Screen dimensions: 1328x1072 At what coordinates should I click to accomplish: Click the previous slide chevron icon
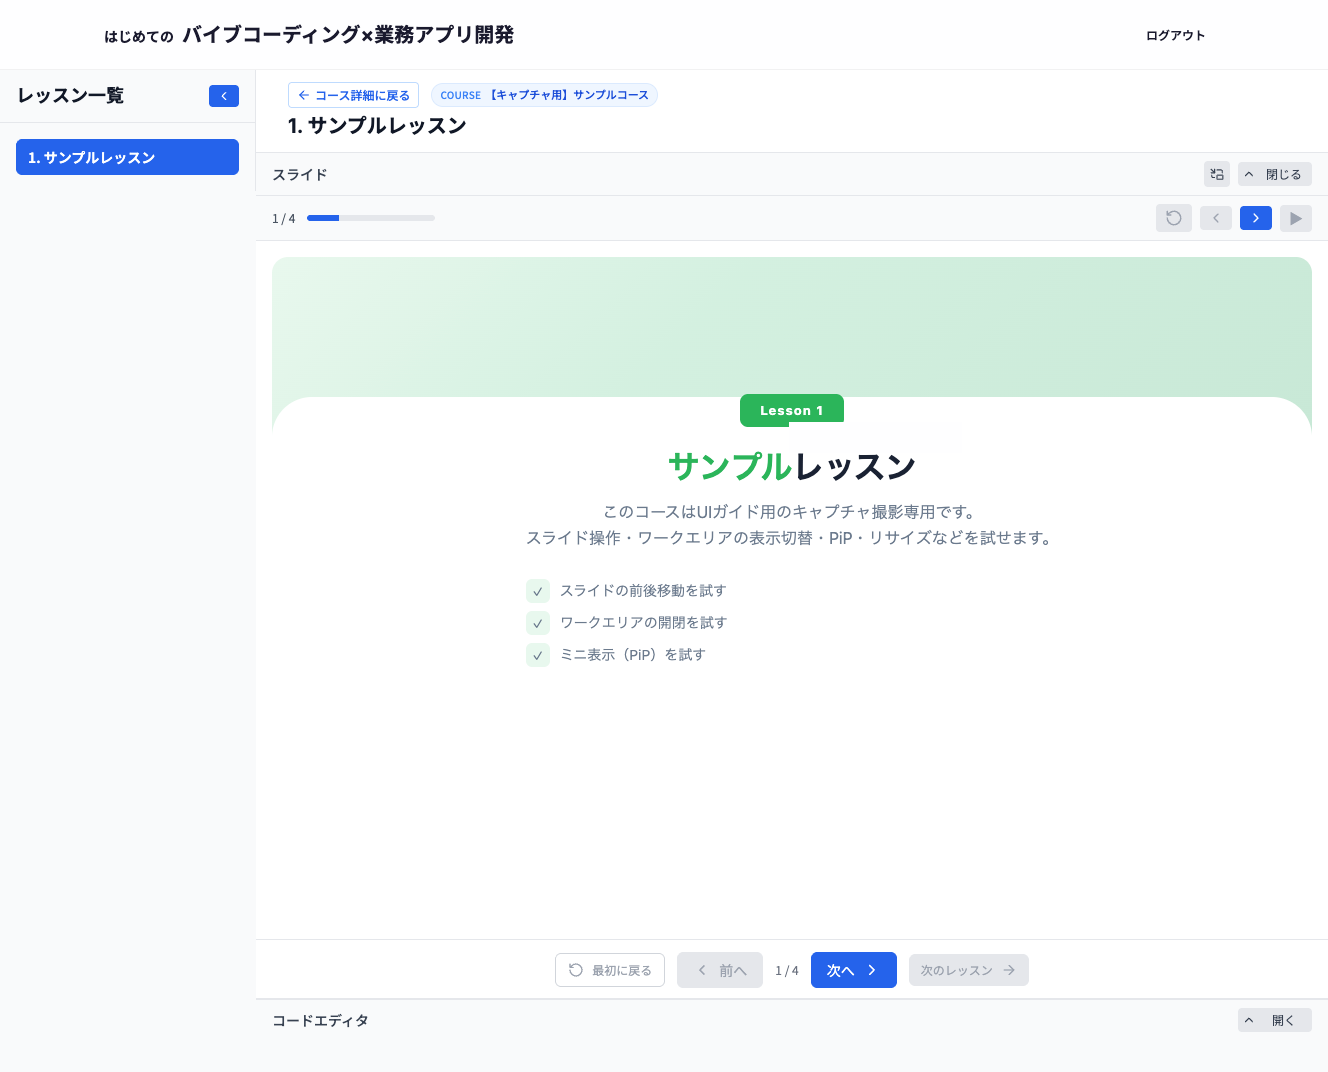(x=1216, y=218)
